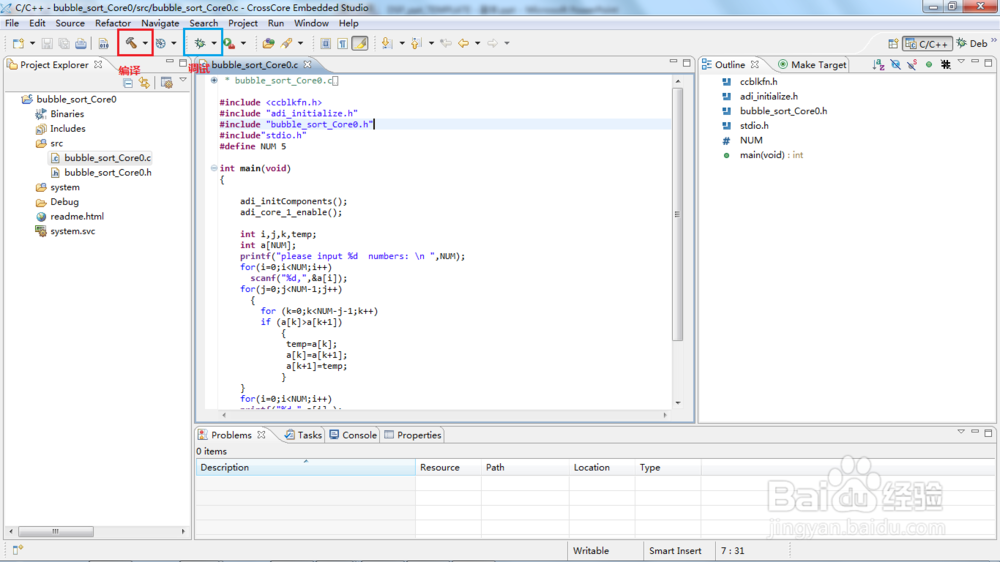The width and height of the screenshot is (1000, 562).
Task: Open the Search flashlight dropdown arrow
Action: click(x=300, y=43)
